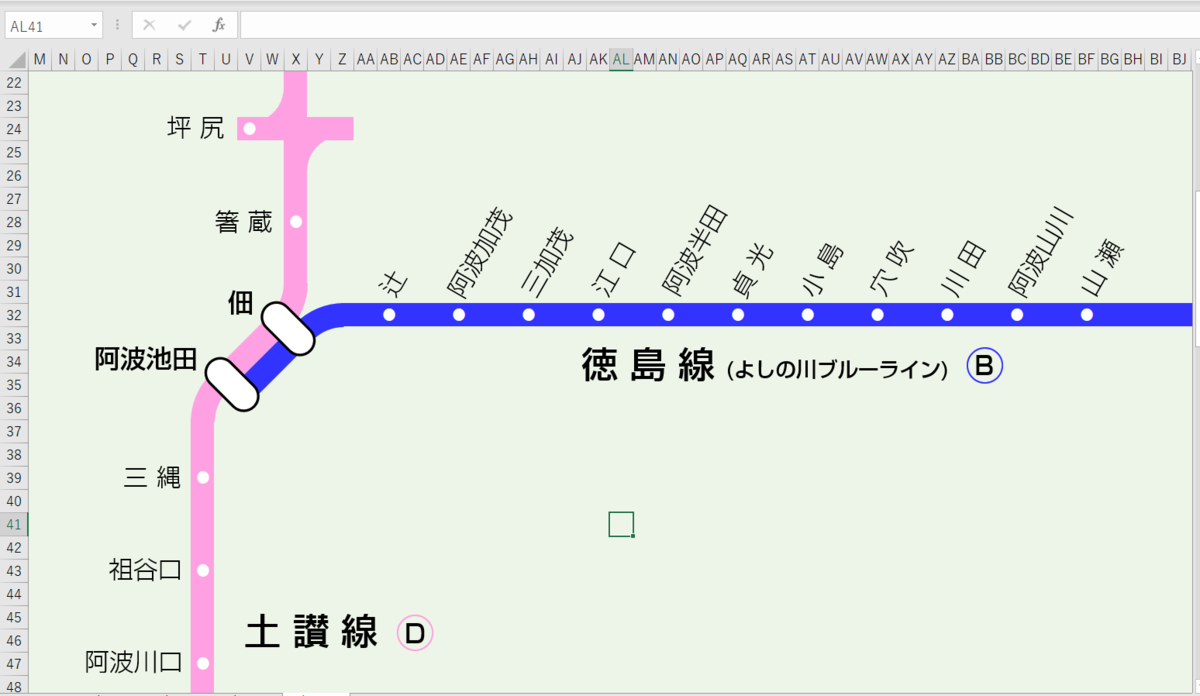Click the circled B line symbol
Viewport: 1200px width, 696px height.
(984, 367)
